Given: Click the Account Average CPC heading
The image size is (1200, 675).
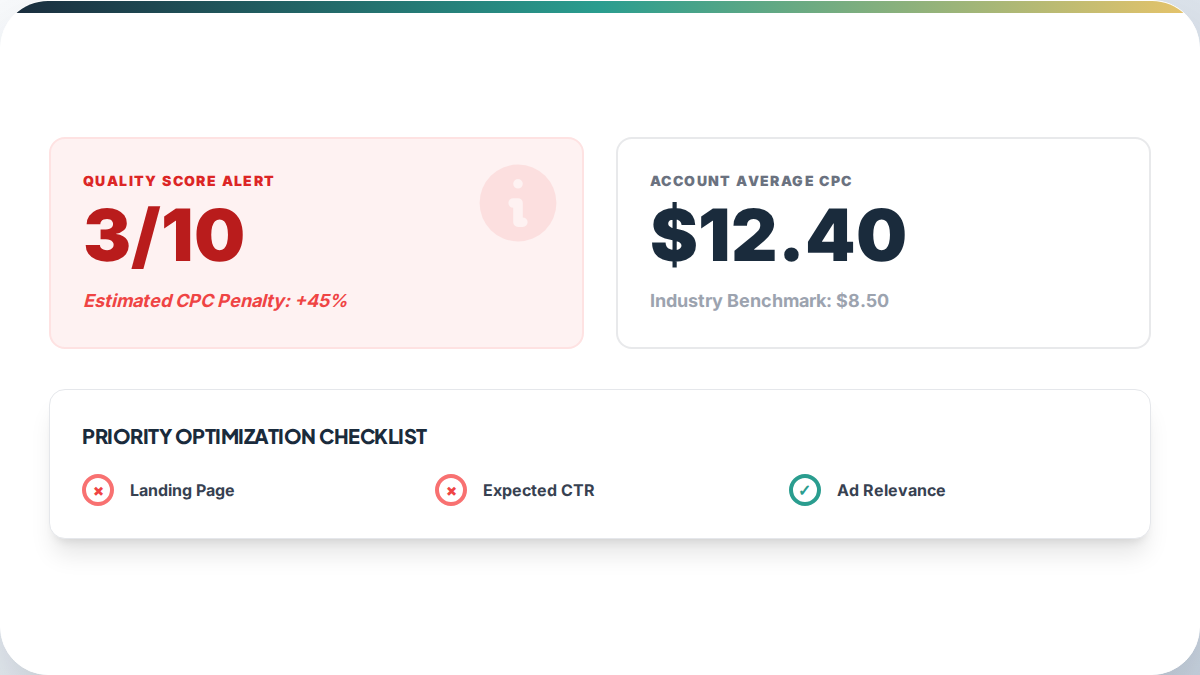Looking at the screenshot, I should (750, 181).
